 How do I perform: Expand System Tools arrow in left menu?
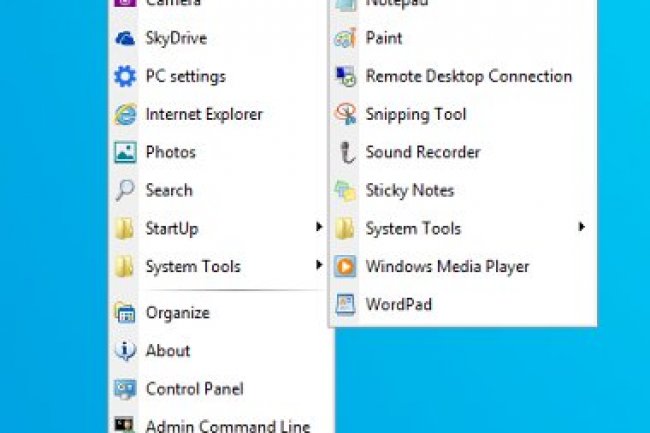319,266
